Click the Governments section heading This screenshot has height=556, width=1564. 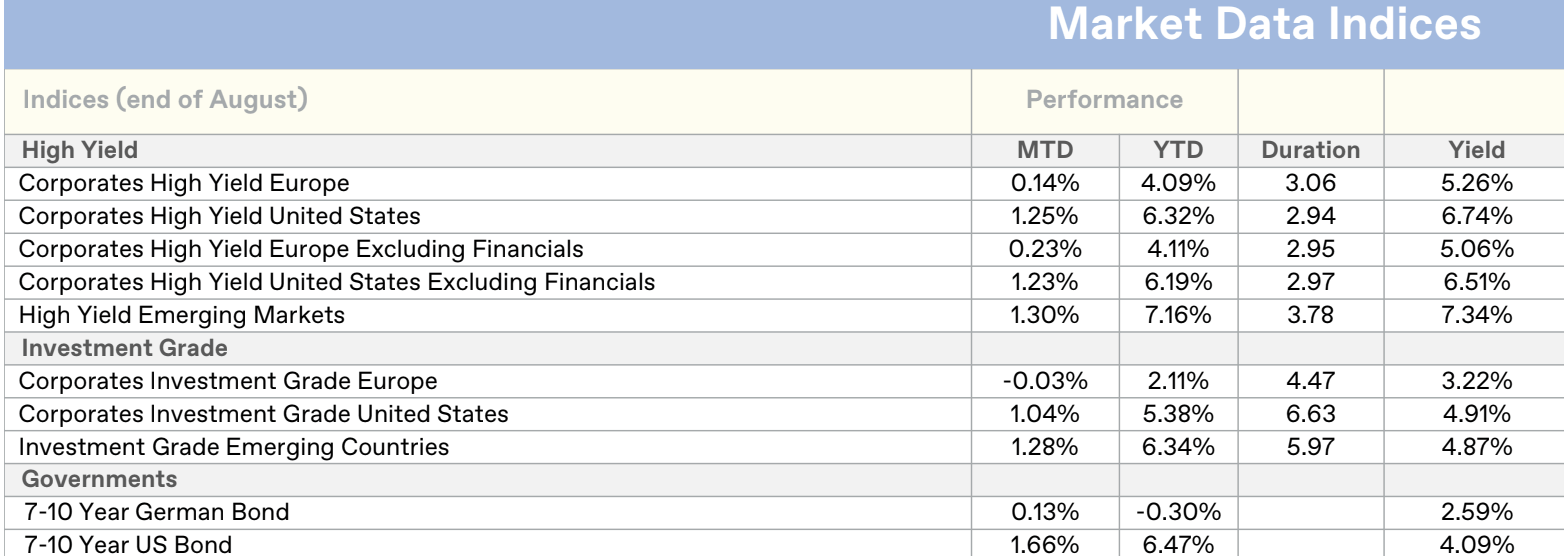pyautogui.click(x=99, y=479)
